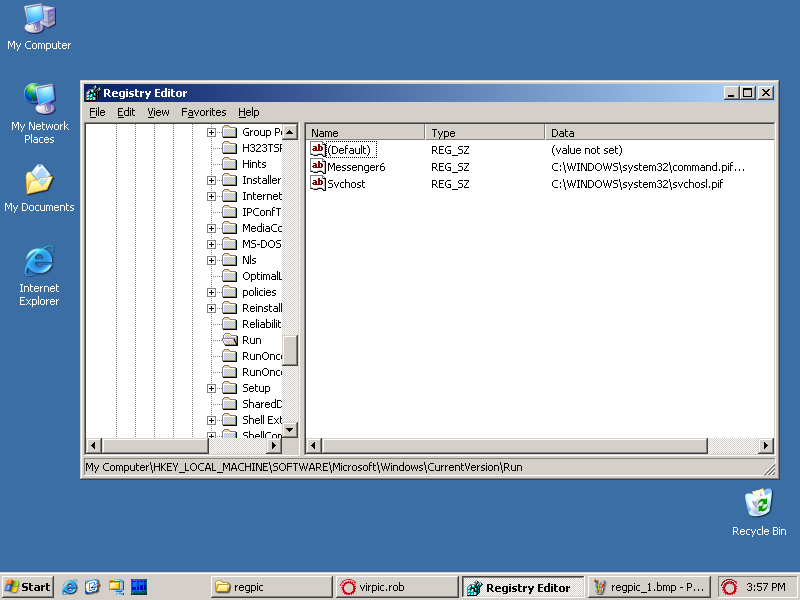Select the Nls folder icon
The width and height of the screenshot is (800, 600).
click(230, 260)
